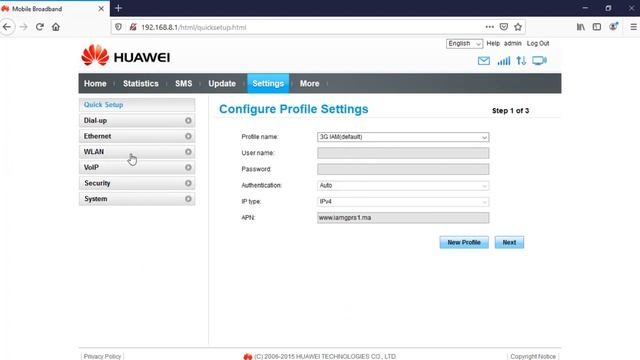This screenshot has width=640, height=360.
Task: Click the 'Configure Profile Settings' heading
Action: pos(293,109)
